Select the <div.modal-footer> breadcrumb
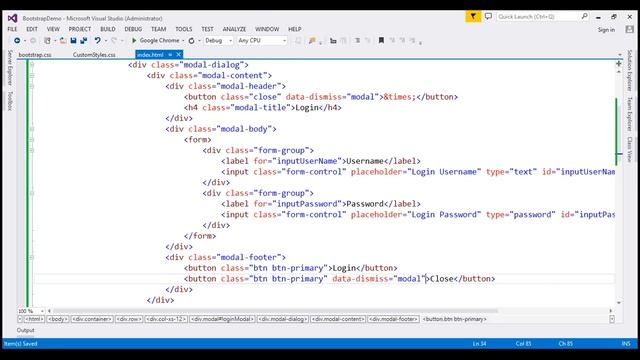The width and height of the screenshot is (640, 360). coord(393,319)
